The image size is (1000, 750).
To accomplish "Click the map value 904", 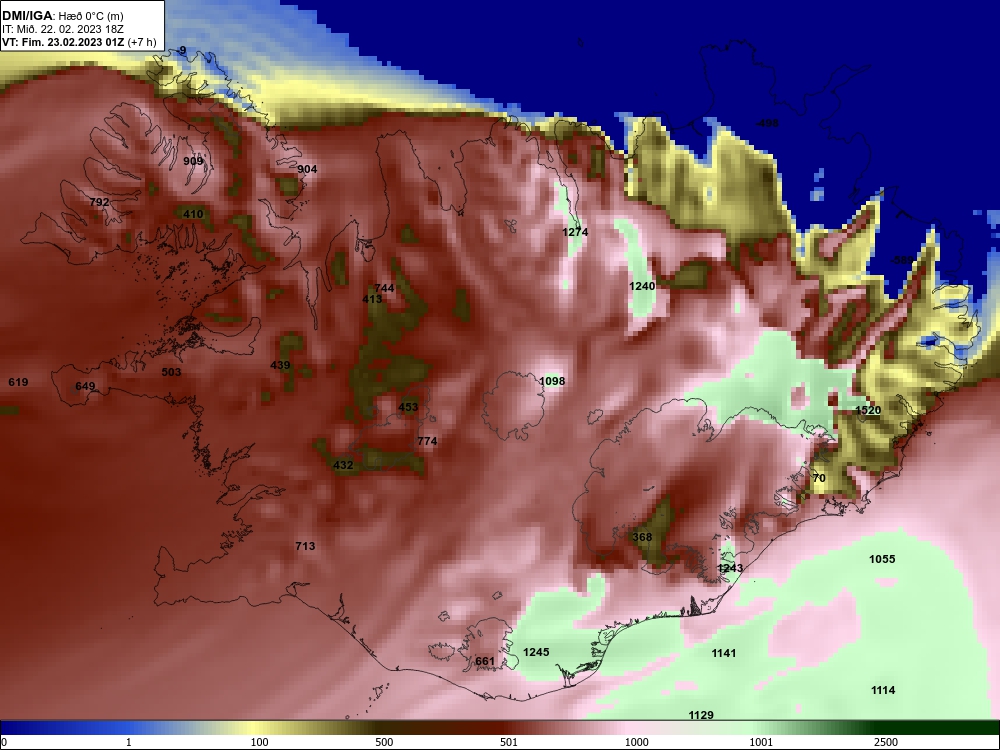I will (x=307, y=169).
